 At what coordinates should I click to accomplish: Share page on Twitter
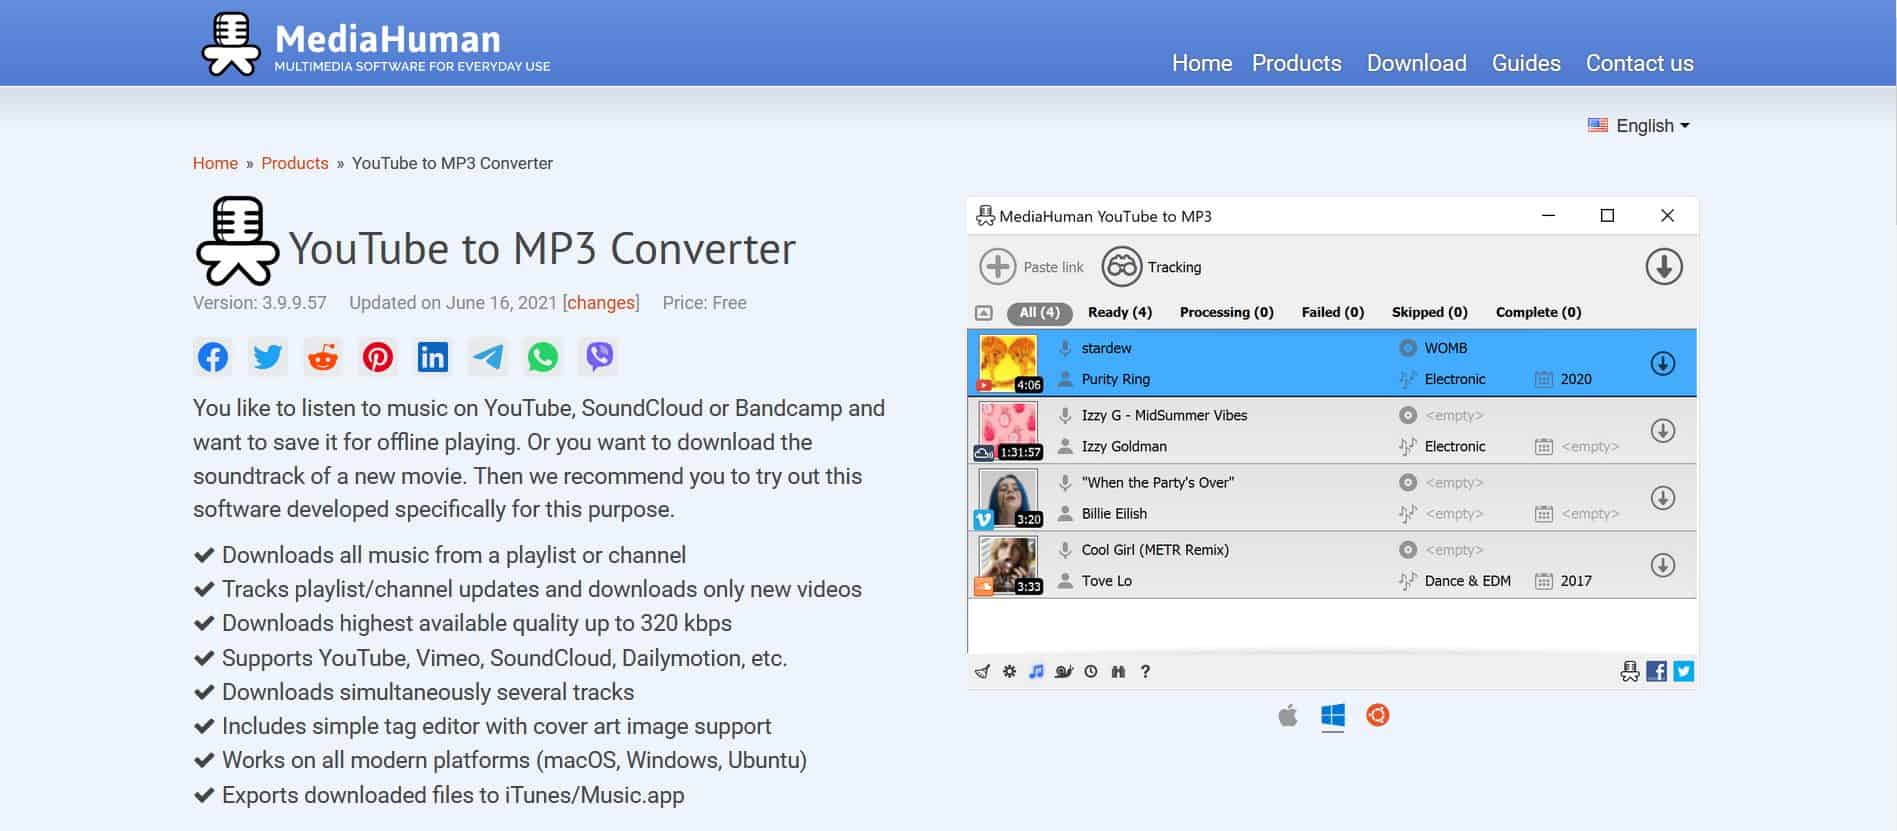pos(268,357)
